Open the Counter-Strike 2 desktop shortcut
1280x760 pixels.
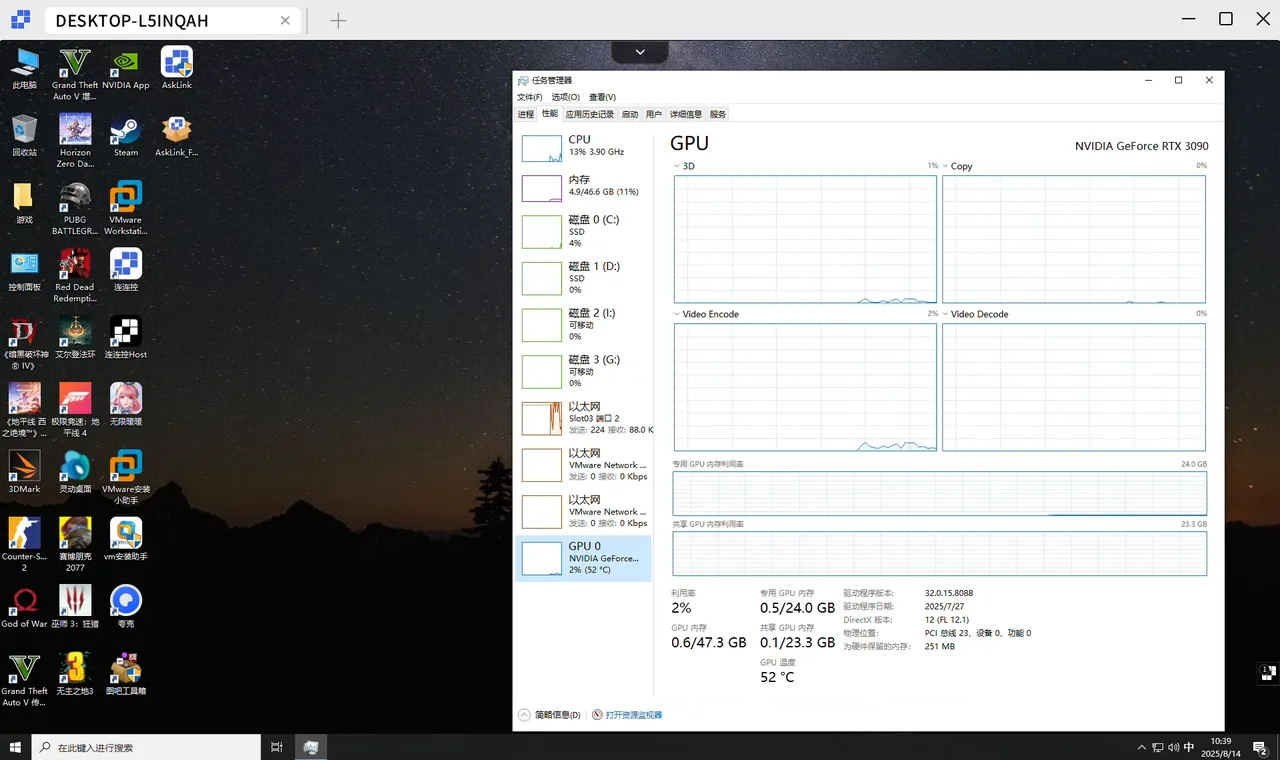(x=24, y=545)
